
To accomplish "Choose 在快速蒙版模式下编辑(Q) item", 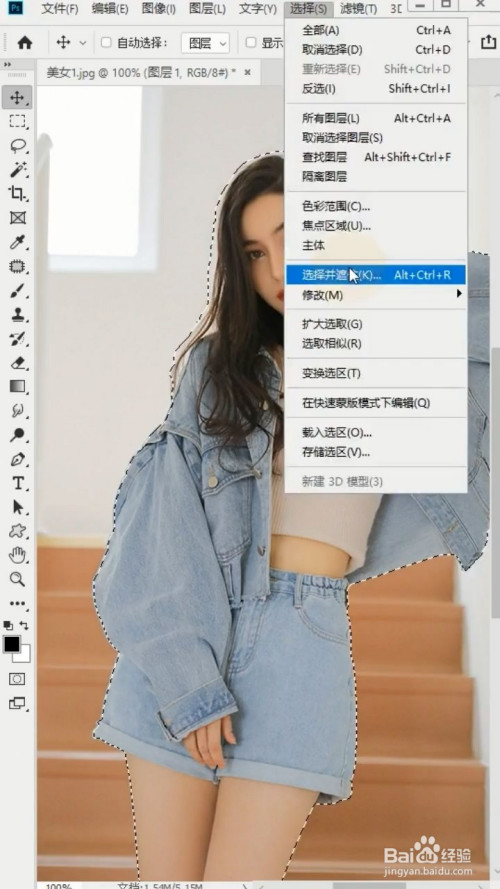I will 375,403.
